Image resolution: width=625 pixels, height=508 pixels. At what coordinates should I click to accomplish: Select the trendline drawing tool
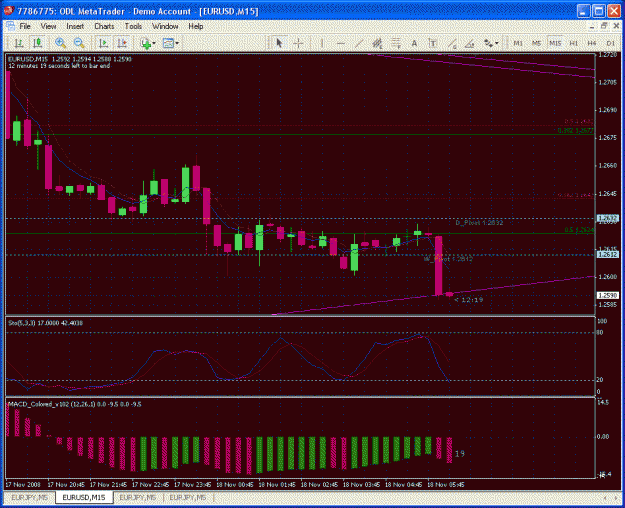click(x=359, y=43)
